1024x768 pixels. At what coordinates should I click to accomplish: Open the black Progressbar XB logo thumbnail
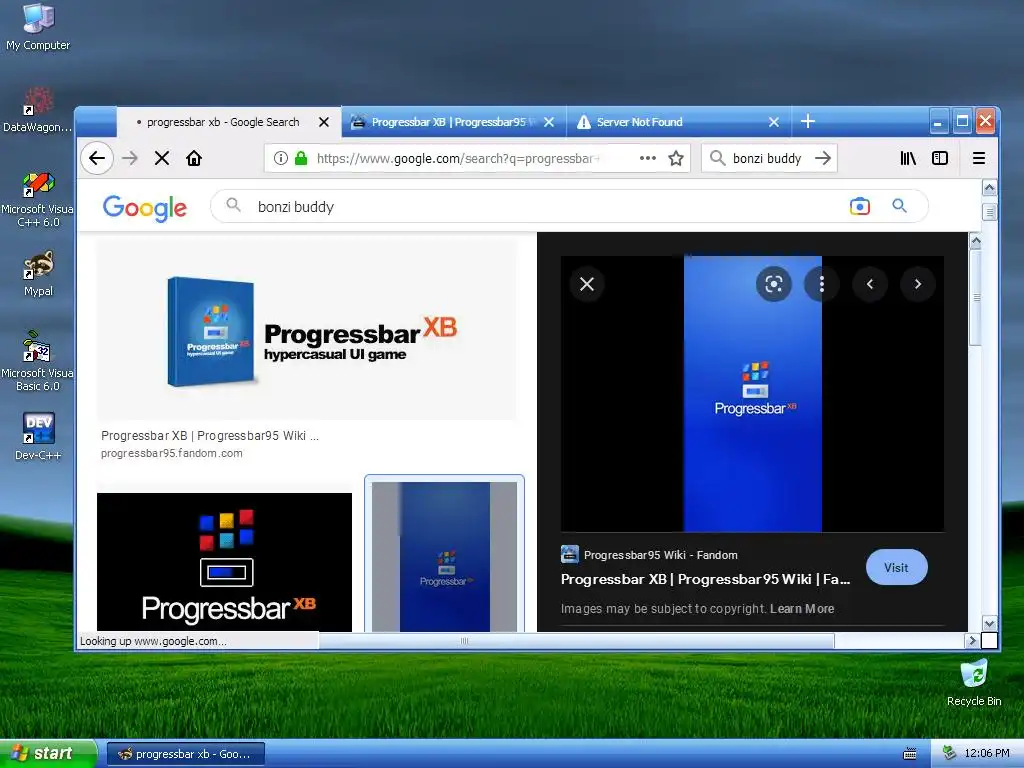[x=224, y=562]
